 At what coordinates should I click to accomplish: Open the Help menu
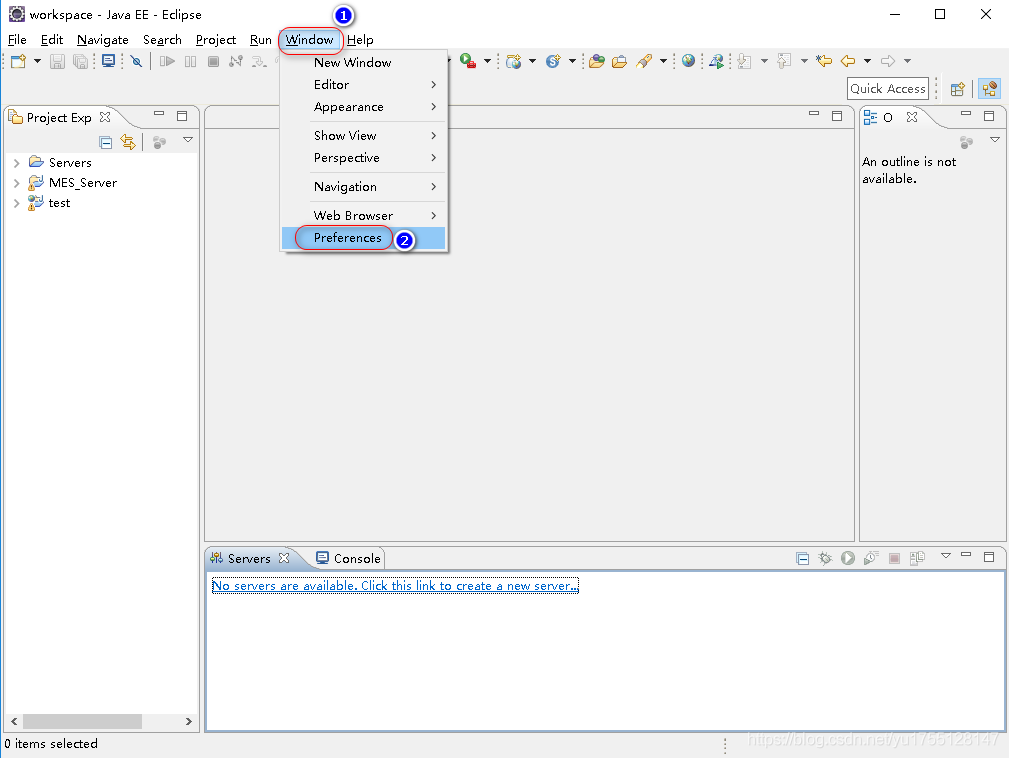click(360, 40)
